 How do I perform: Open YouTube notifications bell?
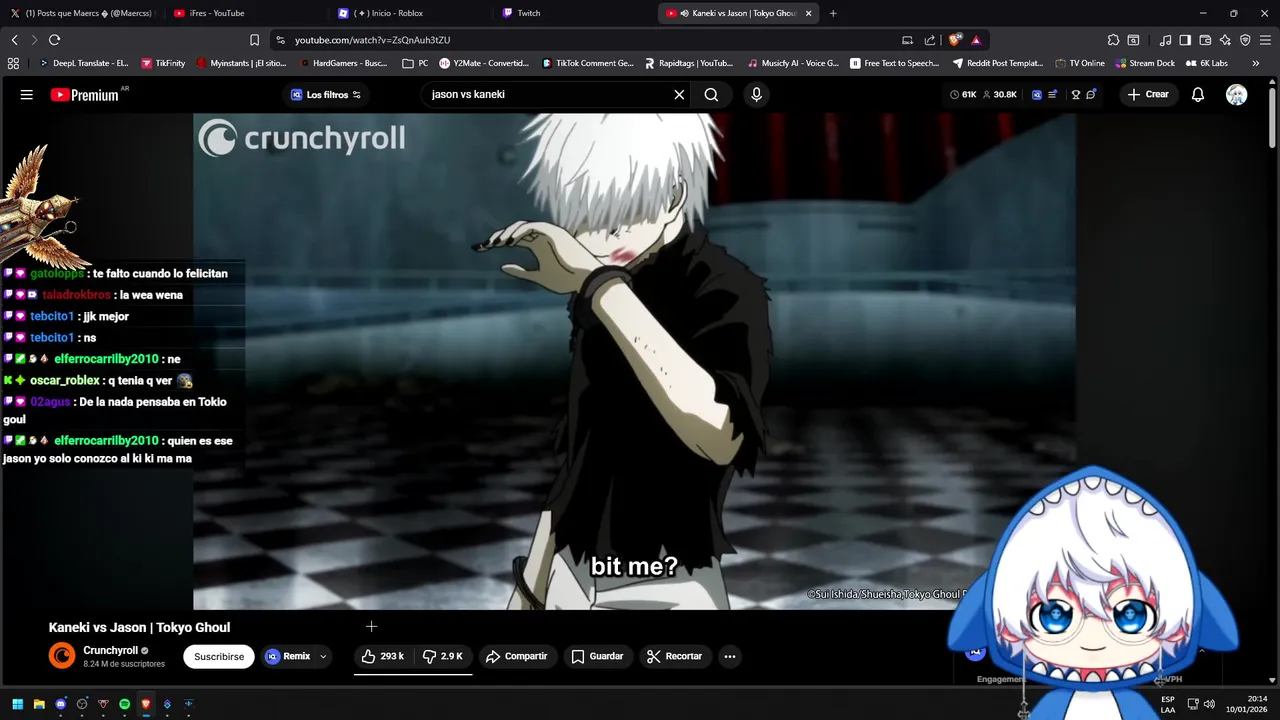1198,95
